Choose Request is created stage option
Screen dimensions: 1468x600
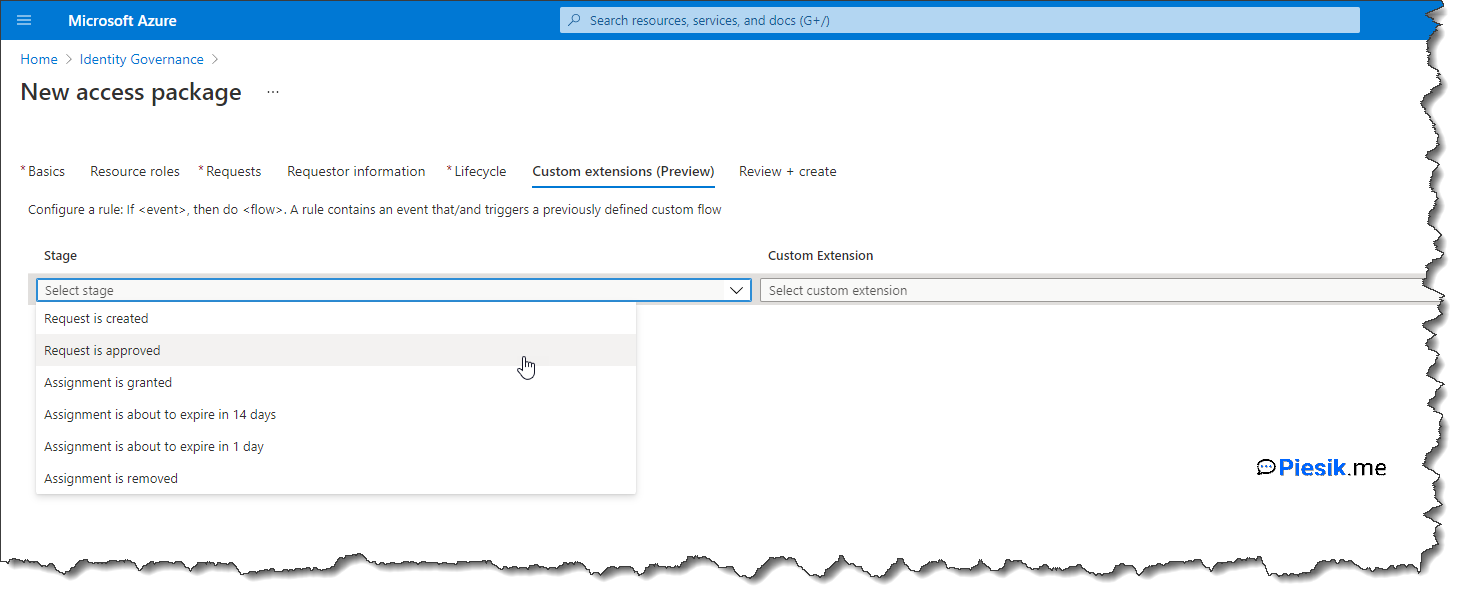coord(96,319)
